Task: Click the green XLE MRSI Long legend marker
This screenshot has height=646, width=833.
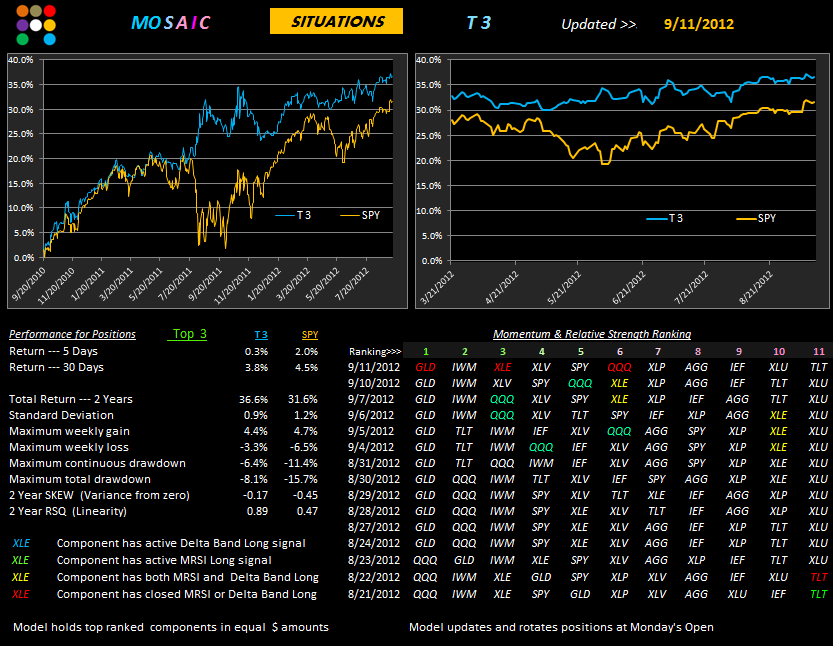Action: pyautogui.click(x=21, y=560)
